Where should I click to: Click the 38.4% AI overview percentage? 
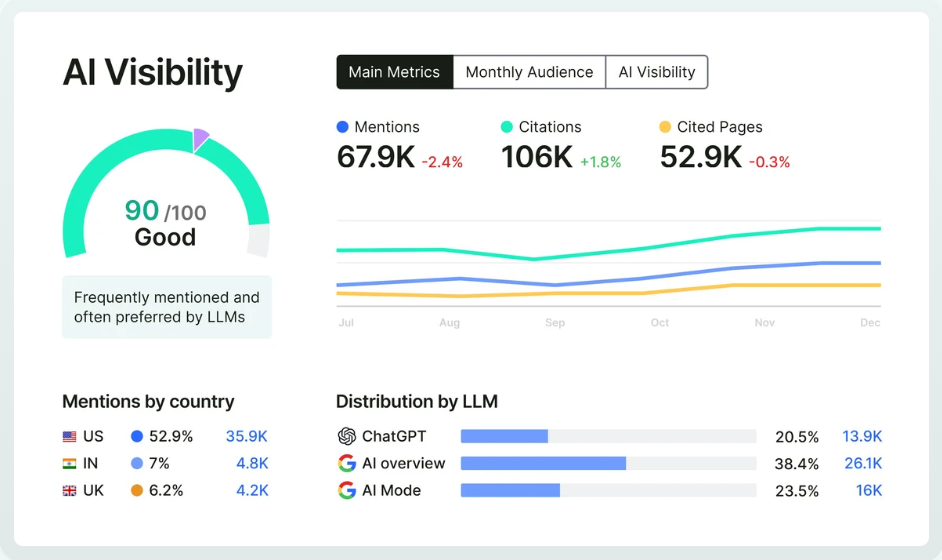(x=797, y=464)
